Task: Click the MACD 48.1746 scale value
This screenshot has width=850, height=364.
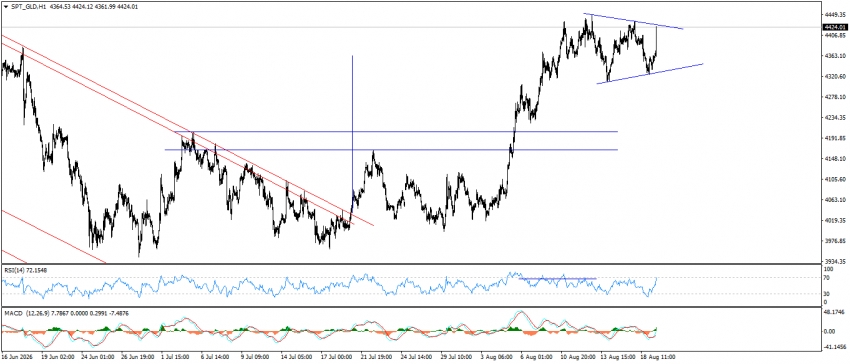Action: tap(834, 313)
